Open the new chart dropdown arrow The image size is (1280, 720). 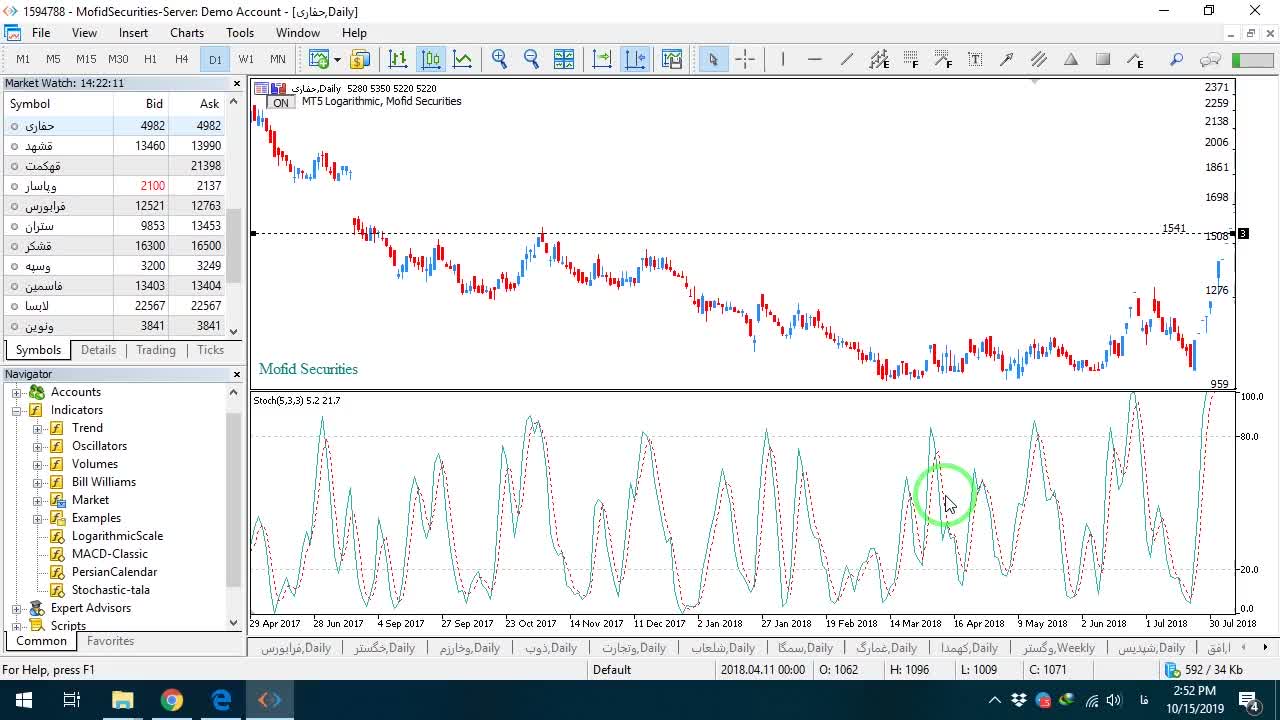pyautogui.click(x=337, y=59)
